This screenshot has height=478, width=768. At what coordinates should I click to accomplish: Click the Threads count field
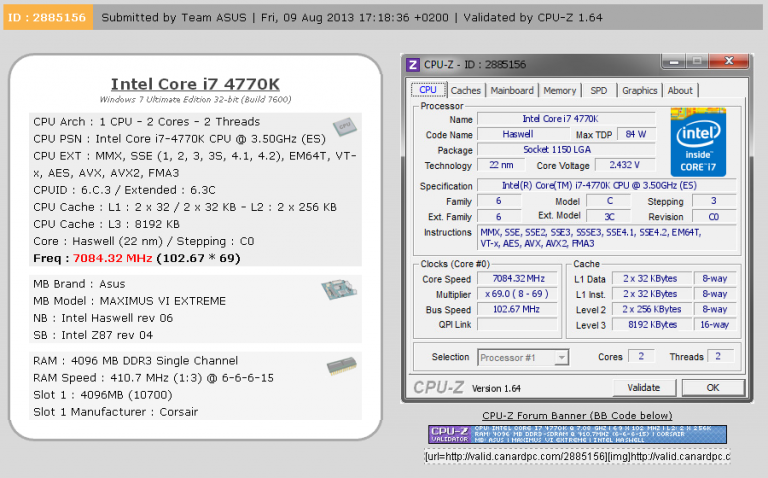(719, 357)
